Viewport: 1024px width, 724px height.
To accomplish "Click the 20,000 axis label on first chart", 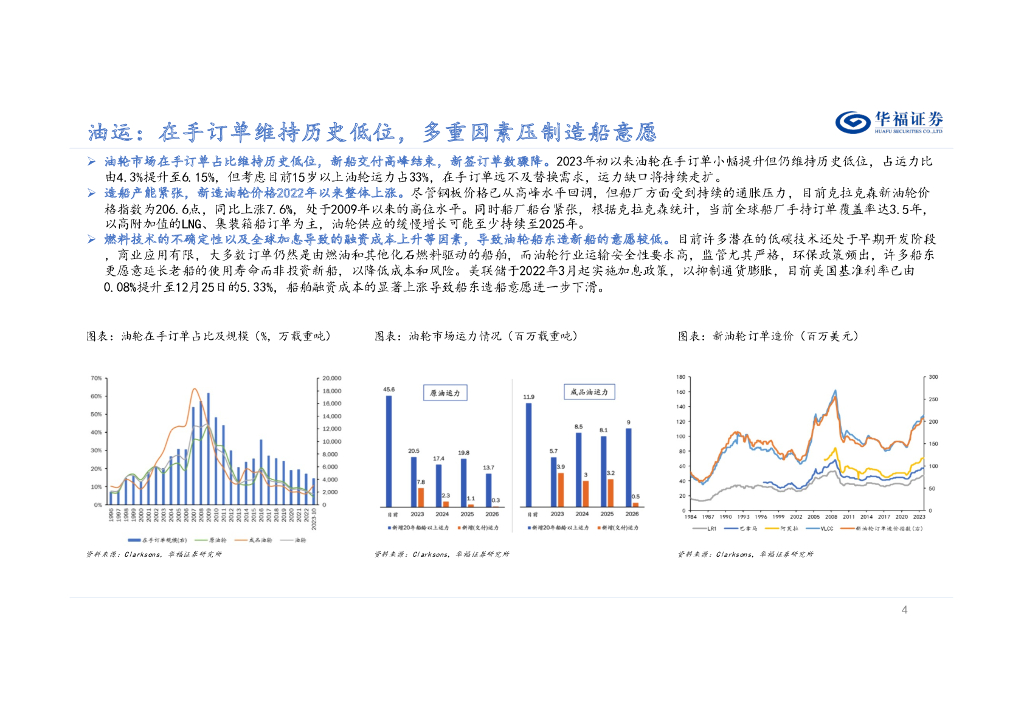I will pyautogui.click(x=332, y=379).
